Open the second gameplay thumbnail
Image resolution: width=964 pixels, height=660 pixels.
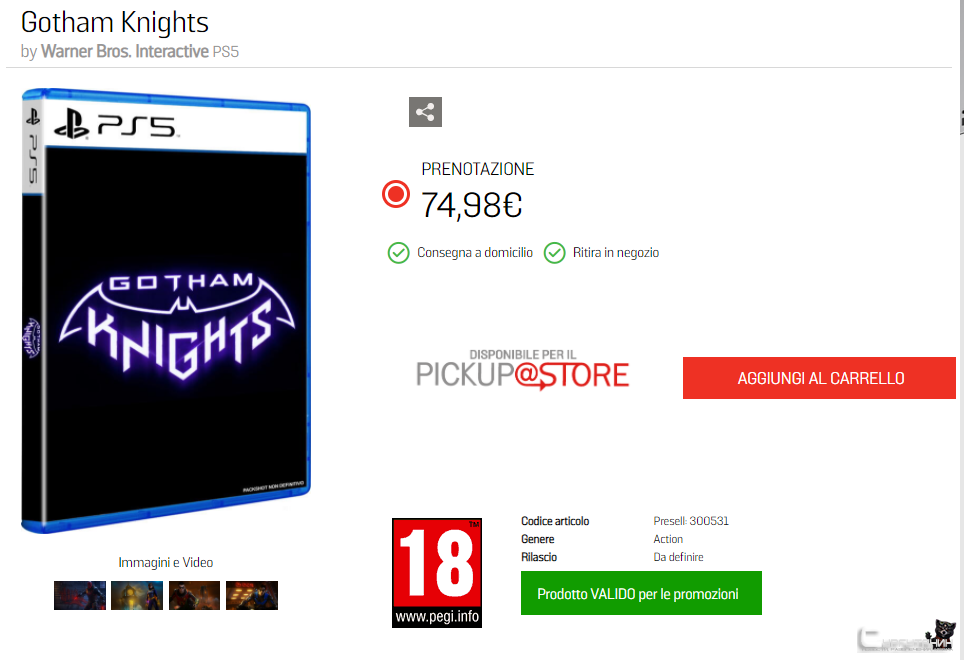137,595
